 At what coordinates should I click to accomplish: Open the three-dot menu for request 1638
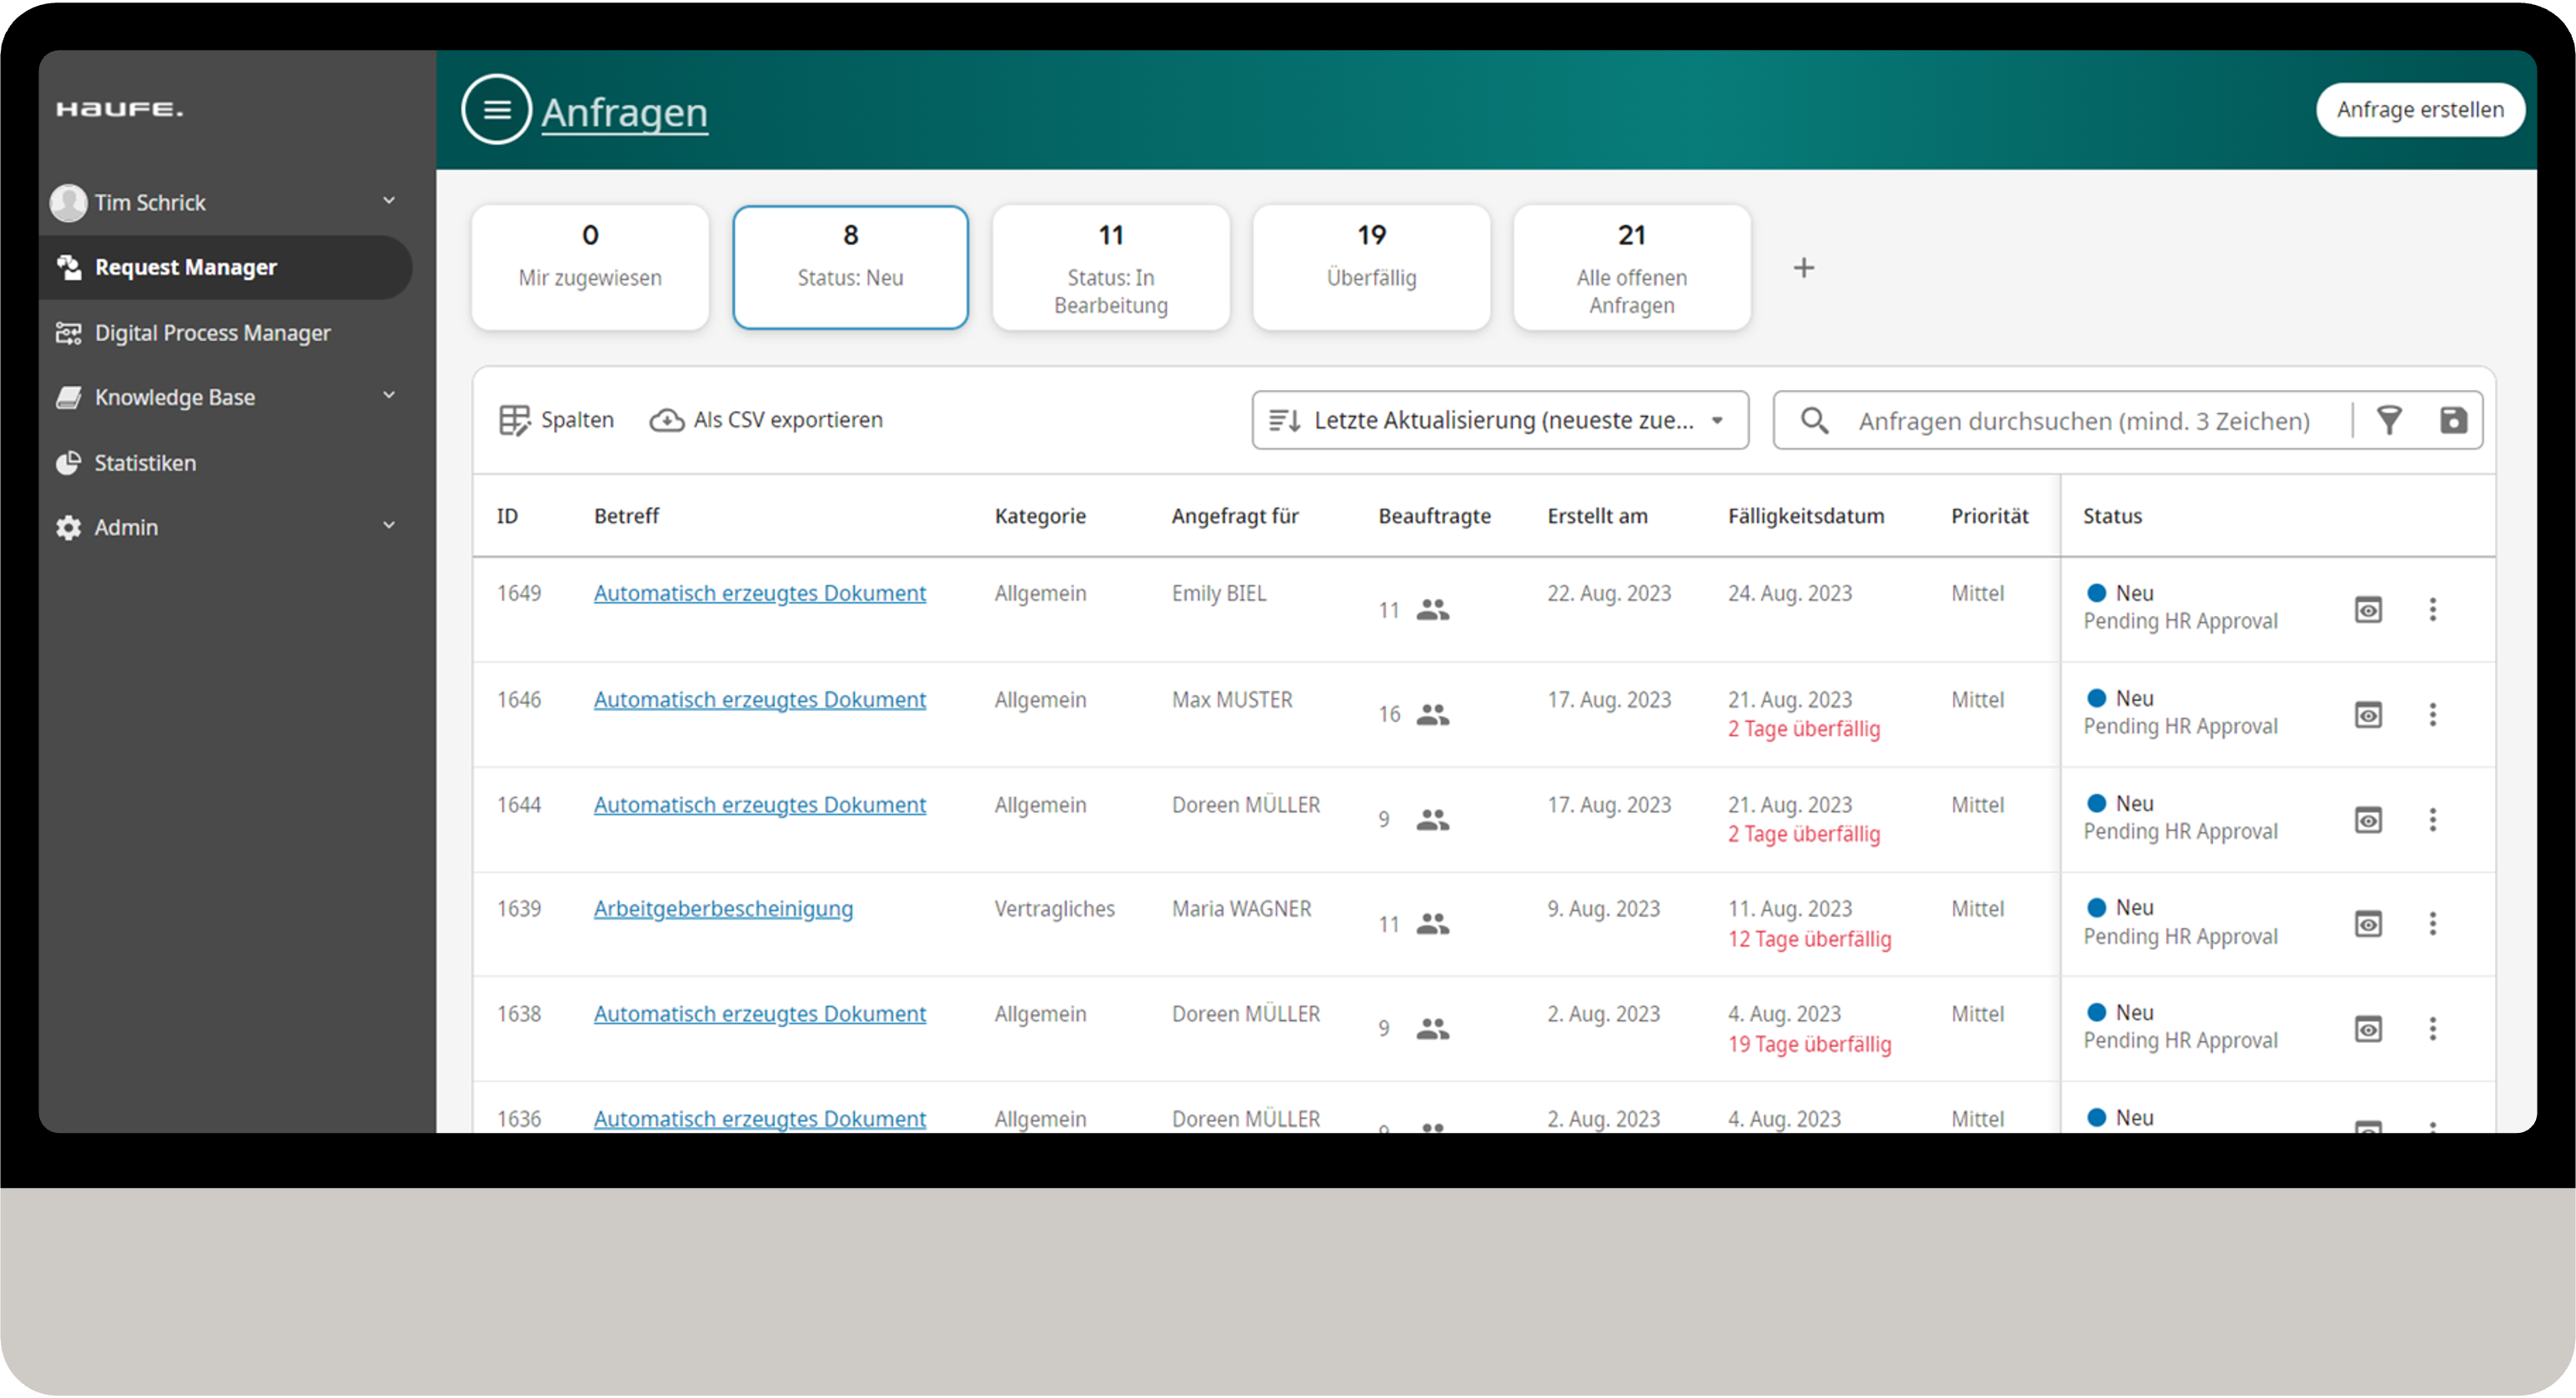[x=2432, y=1029]
